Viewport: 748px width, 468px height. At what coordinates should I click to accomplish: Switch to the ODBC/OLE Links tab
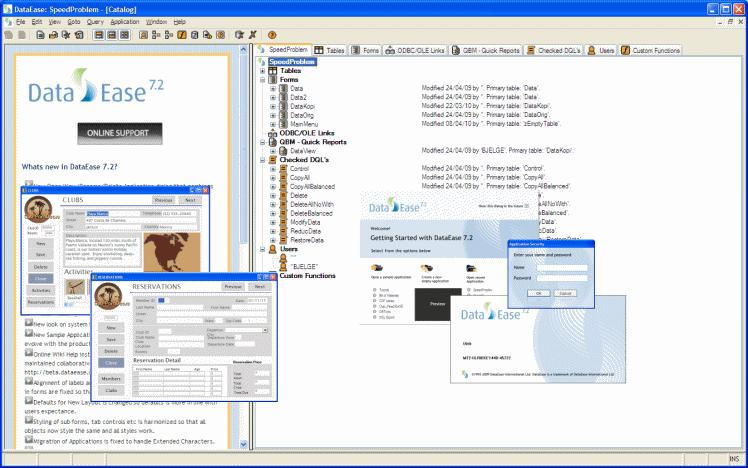point(415,50)
